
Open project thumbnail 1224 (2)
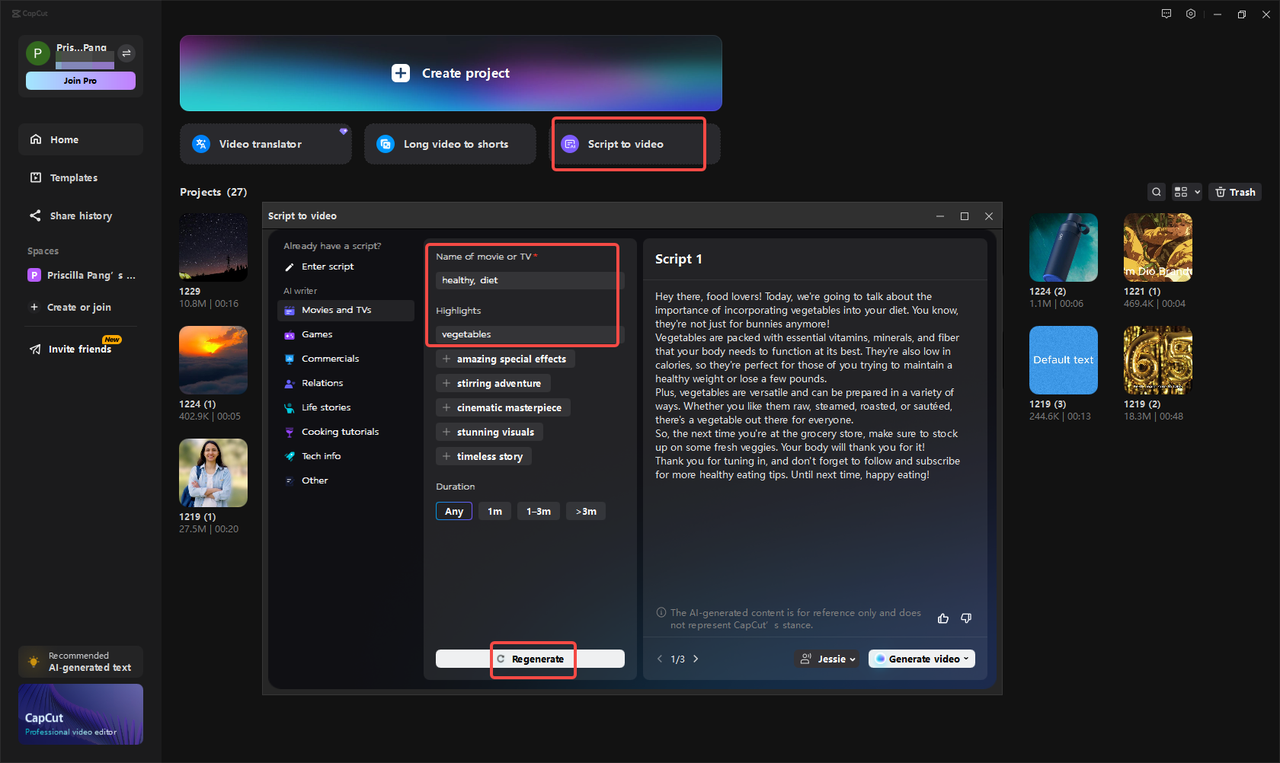(x=1064, y=247)
